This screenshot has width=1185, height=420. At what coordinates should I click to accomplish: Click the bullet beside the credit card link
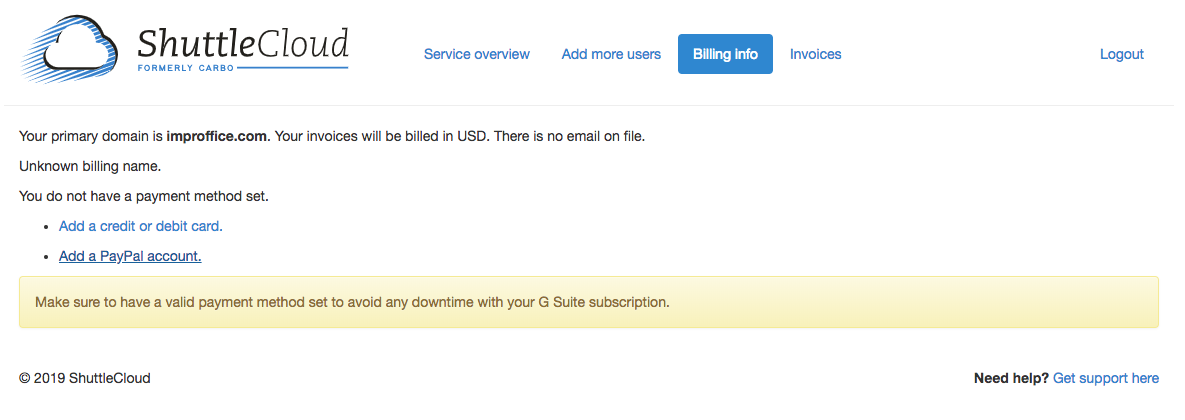tap(47, 227)
